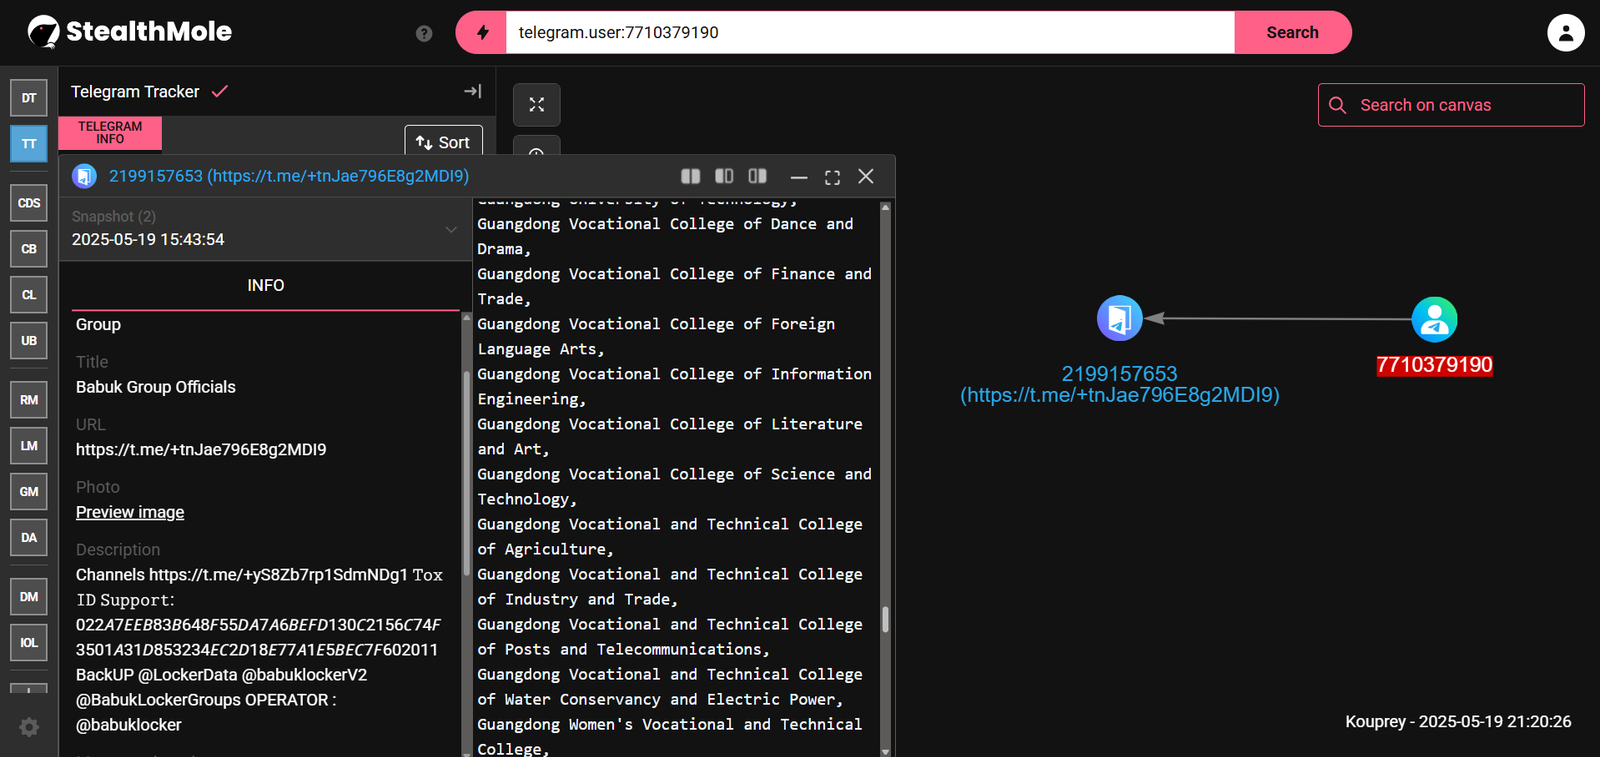Click the message list scrollbar thumb
The width and height of the screenshot is (1600, 757).
click(x=885, y=619)
